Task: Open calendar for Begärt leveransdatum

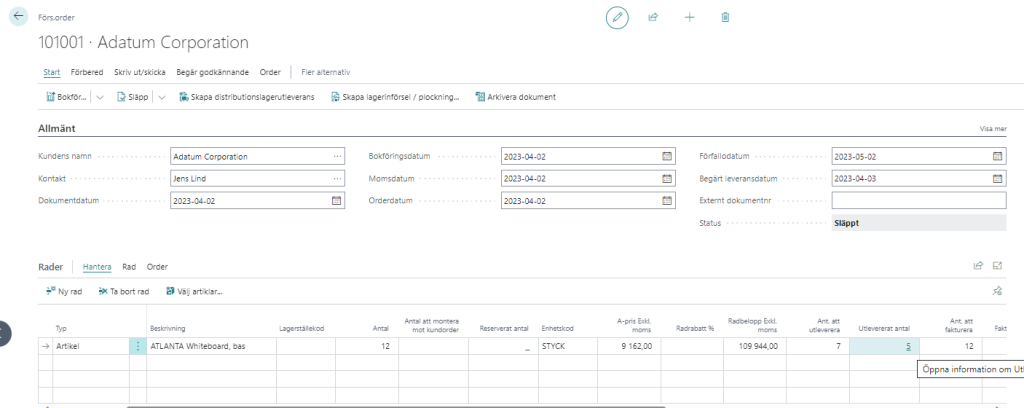Action: pyautogui.click(x=997, y=178)
